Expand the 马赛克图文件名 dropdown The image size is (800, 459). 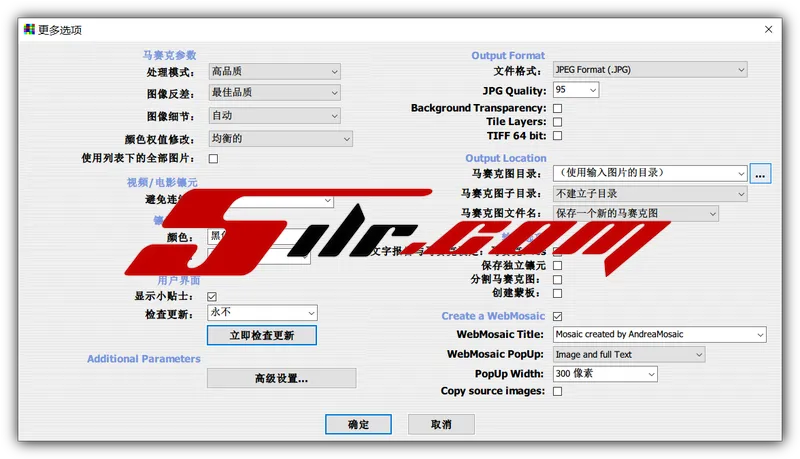(636, 213)
